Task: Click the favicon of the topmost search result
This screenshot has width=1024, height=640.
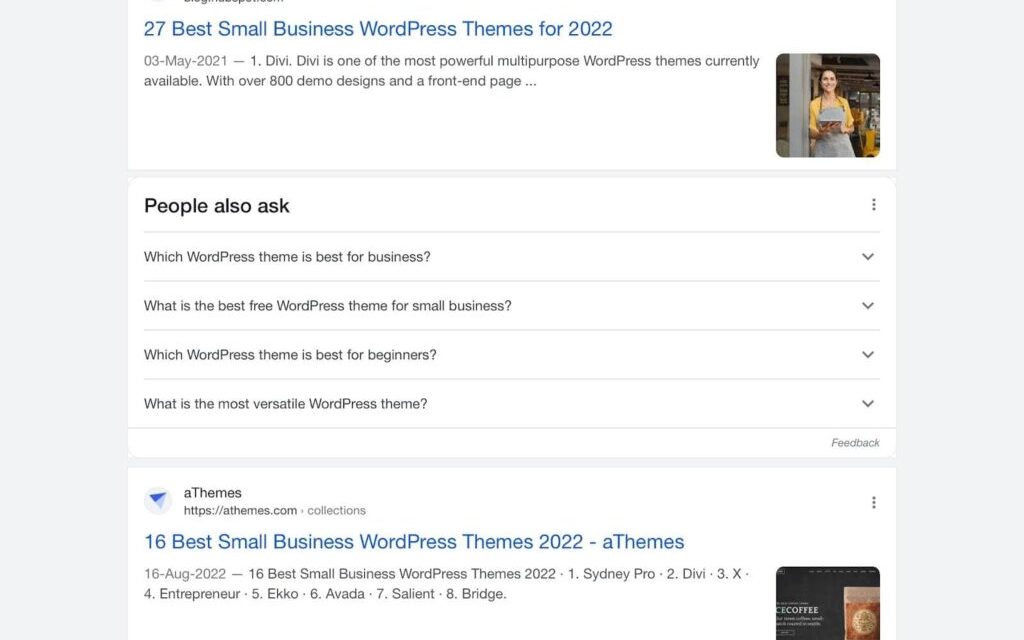Action: 156,2
